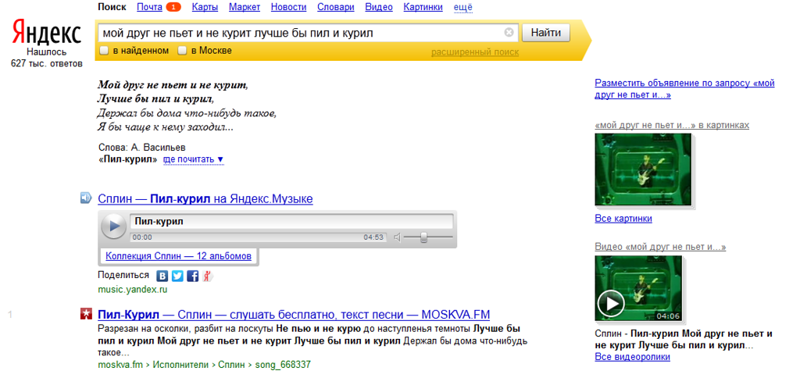Click the Все видеоролики link

point(633,357)
